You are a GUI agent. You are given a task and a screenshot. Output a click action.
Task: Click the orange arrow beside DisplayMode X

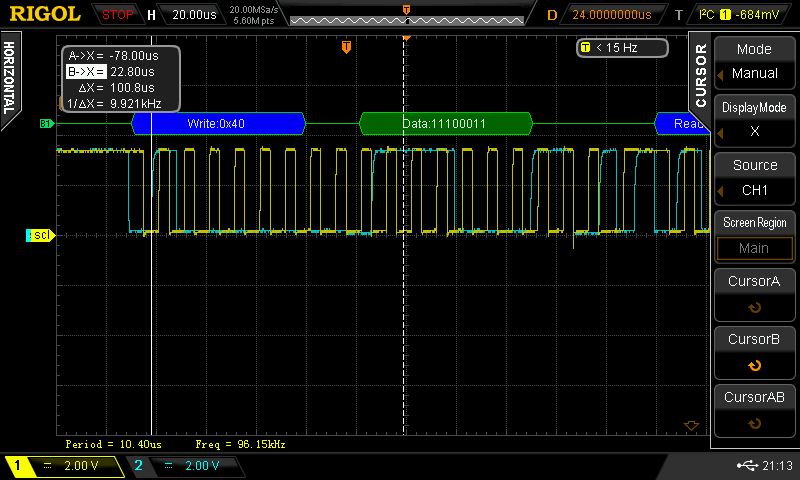pyautogui.click(x=720, y=133)
